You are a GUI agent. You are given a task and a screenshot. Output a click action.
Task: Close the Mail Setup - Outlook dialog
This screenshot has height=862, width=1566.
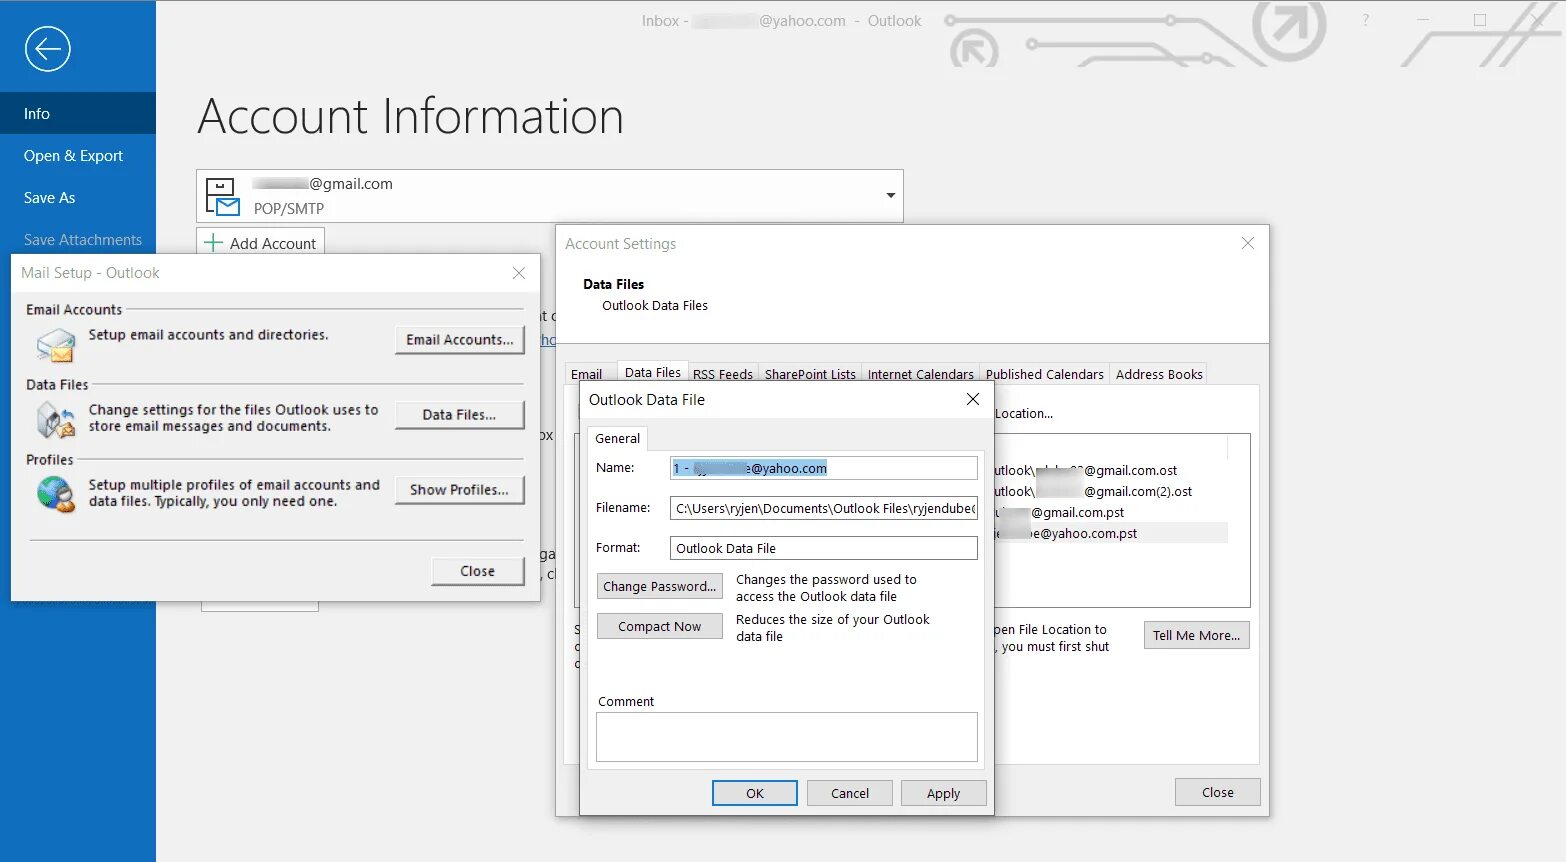click(x=519, y=273)
